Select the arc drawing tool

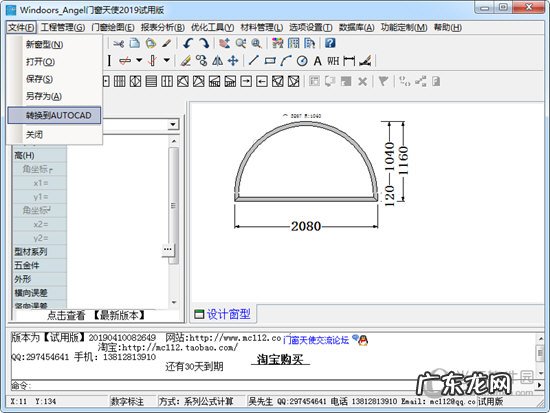pos(286,61)
